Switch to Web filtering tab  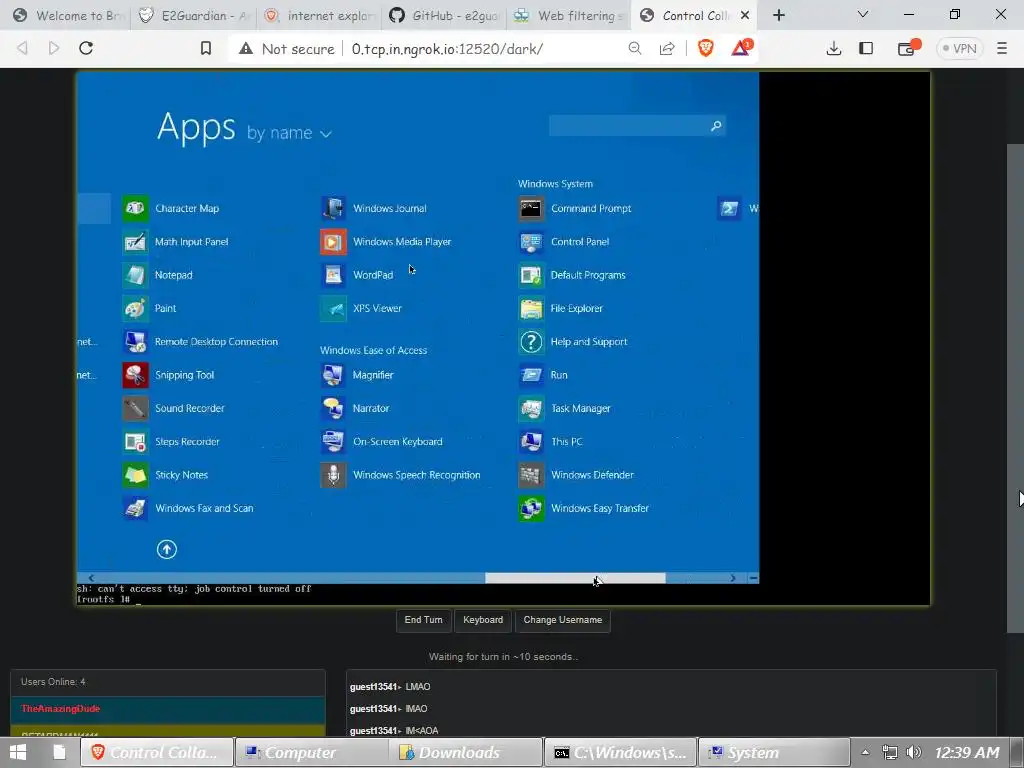pos(568,15)
